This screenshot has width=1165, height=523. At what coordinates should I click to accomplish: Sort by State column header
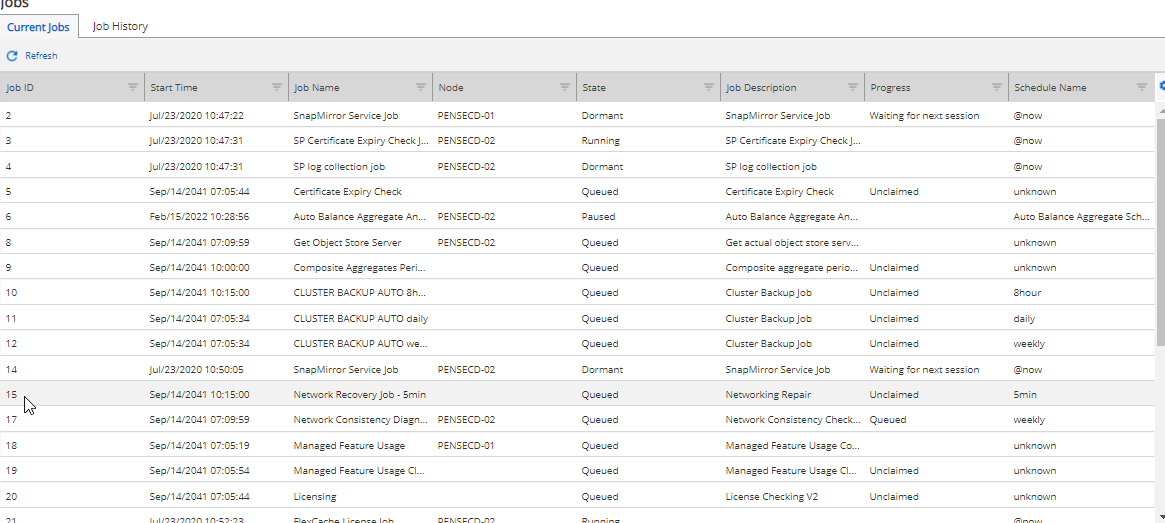point(594,88)
